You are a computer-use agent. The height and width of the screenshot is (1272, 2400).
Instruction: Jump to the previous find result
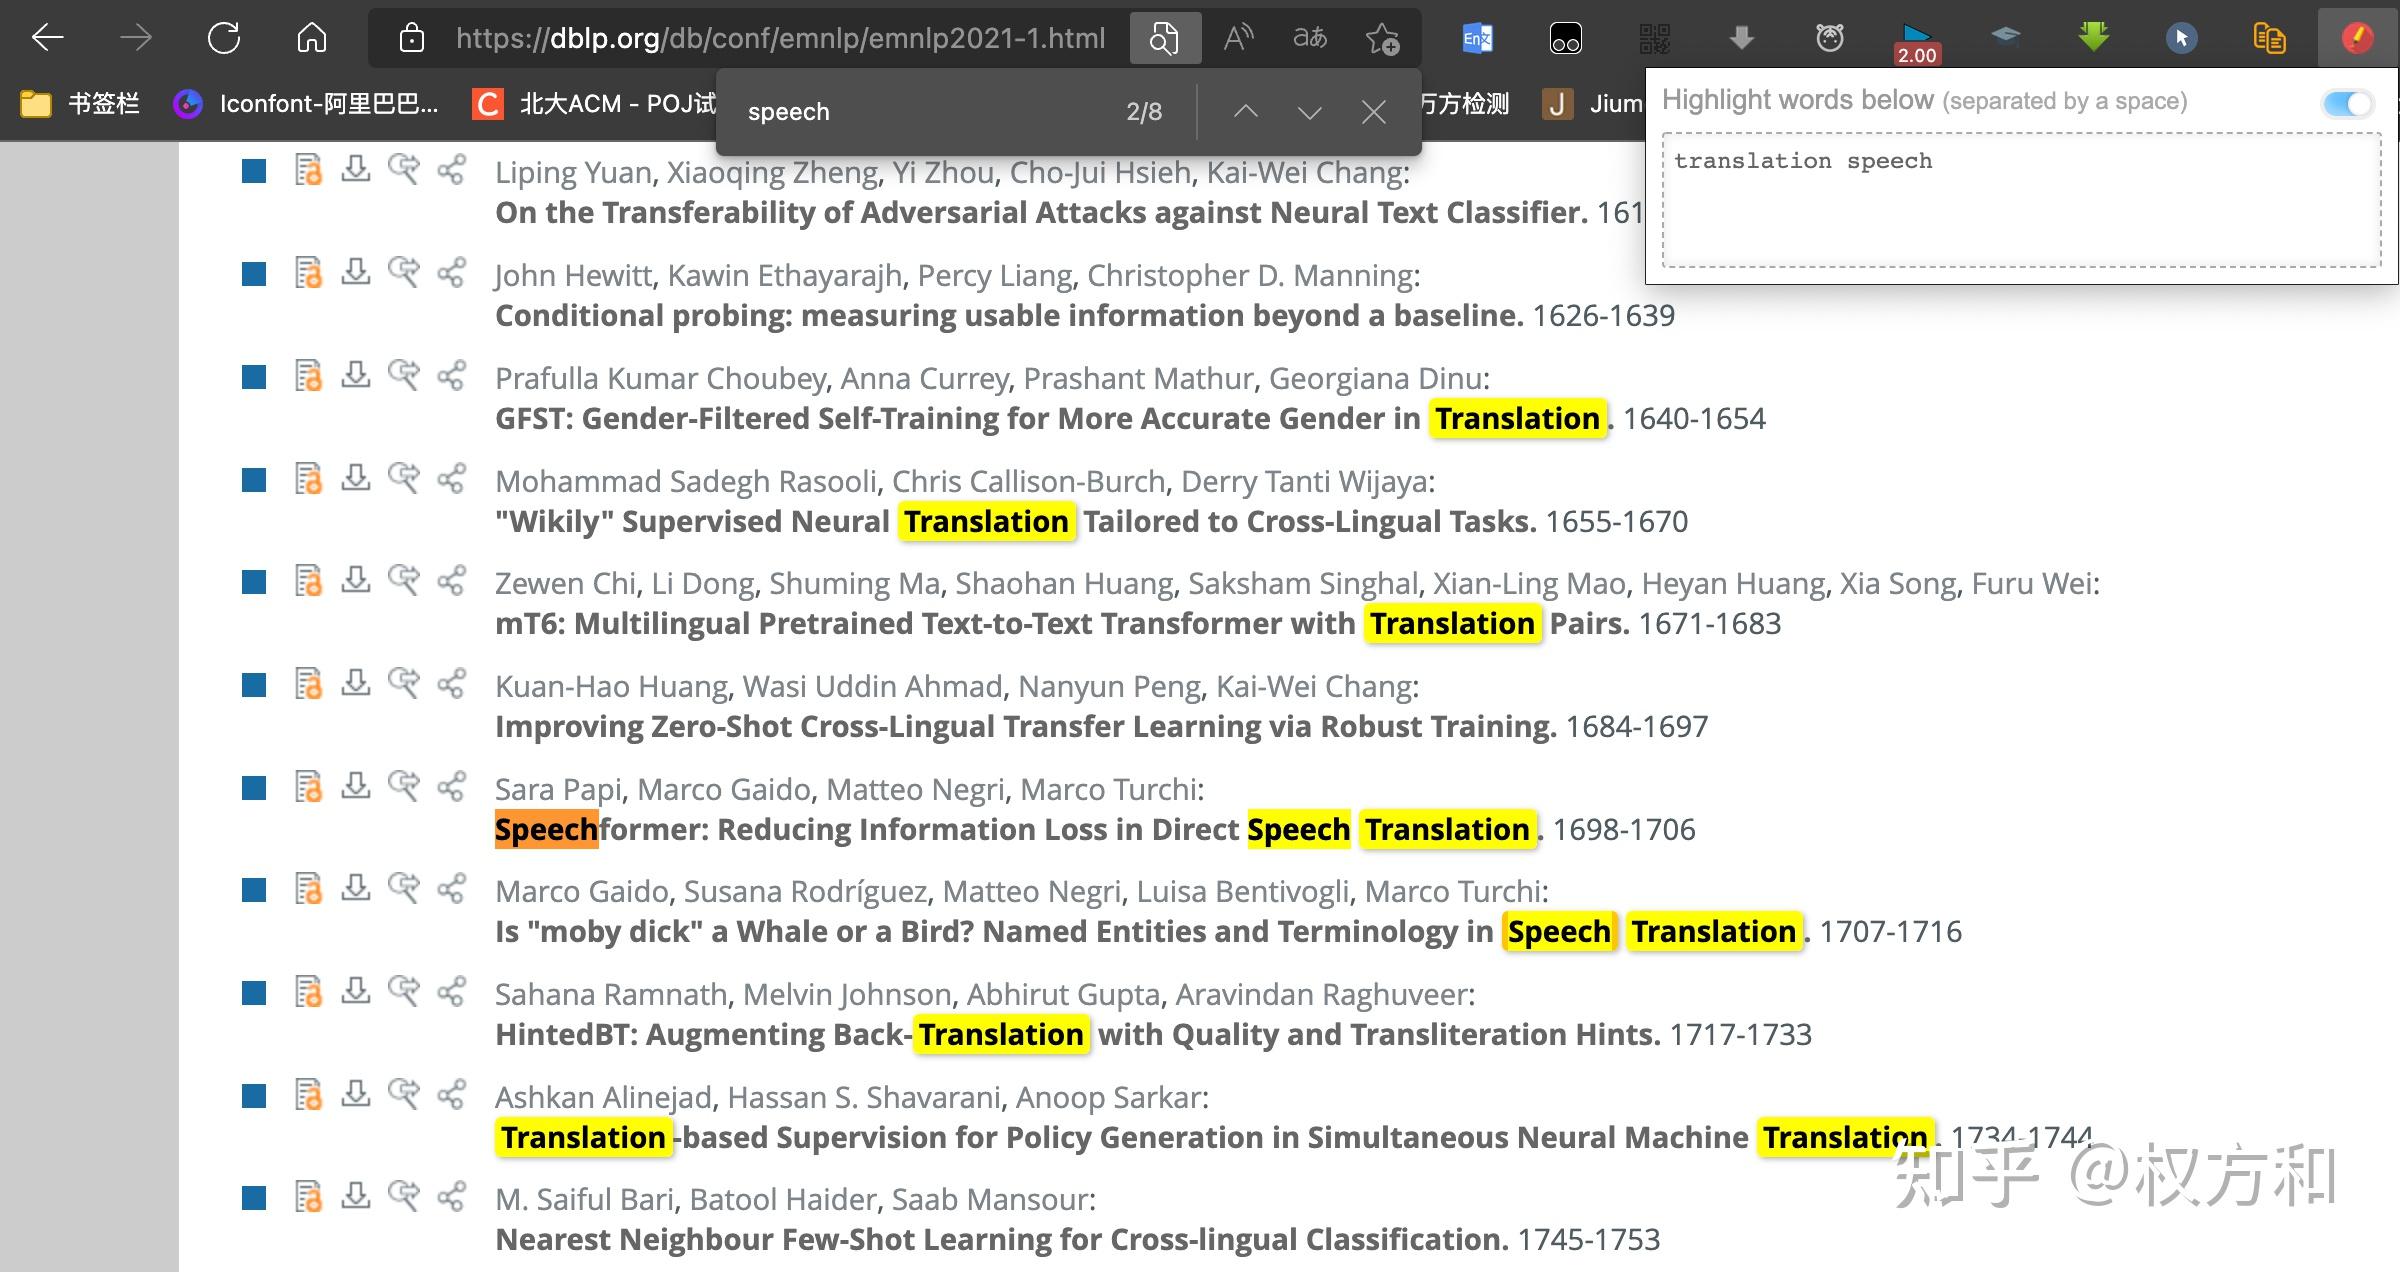click(x=1245, y=111)
